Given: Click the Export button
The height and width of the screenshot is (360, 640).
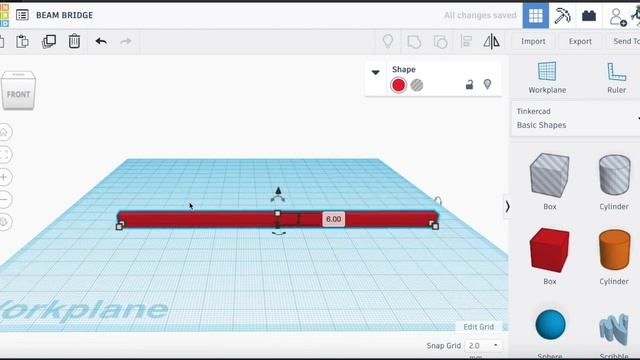Looking at the screenshot, I should 580,41.
